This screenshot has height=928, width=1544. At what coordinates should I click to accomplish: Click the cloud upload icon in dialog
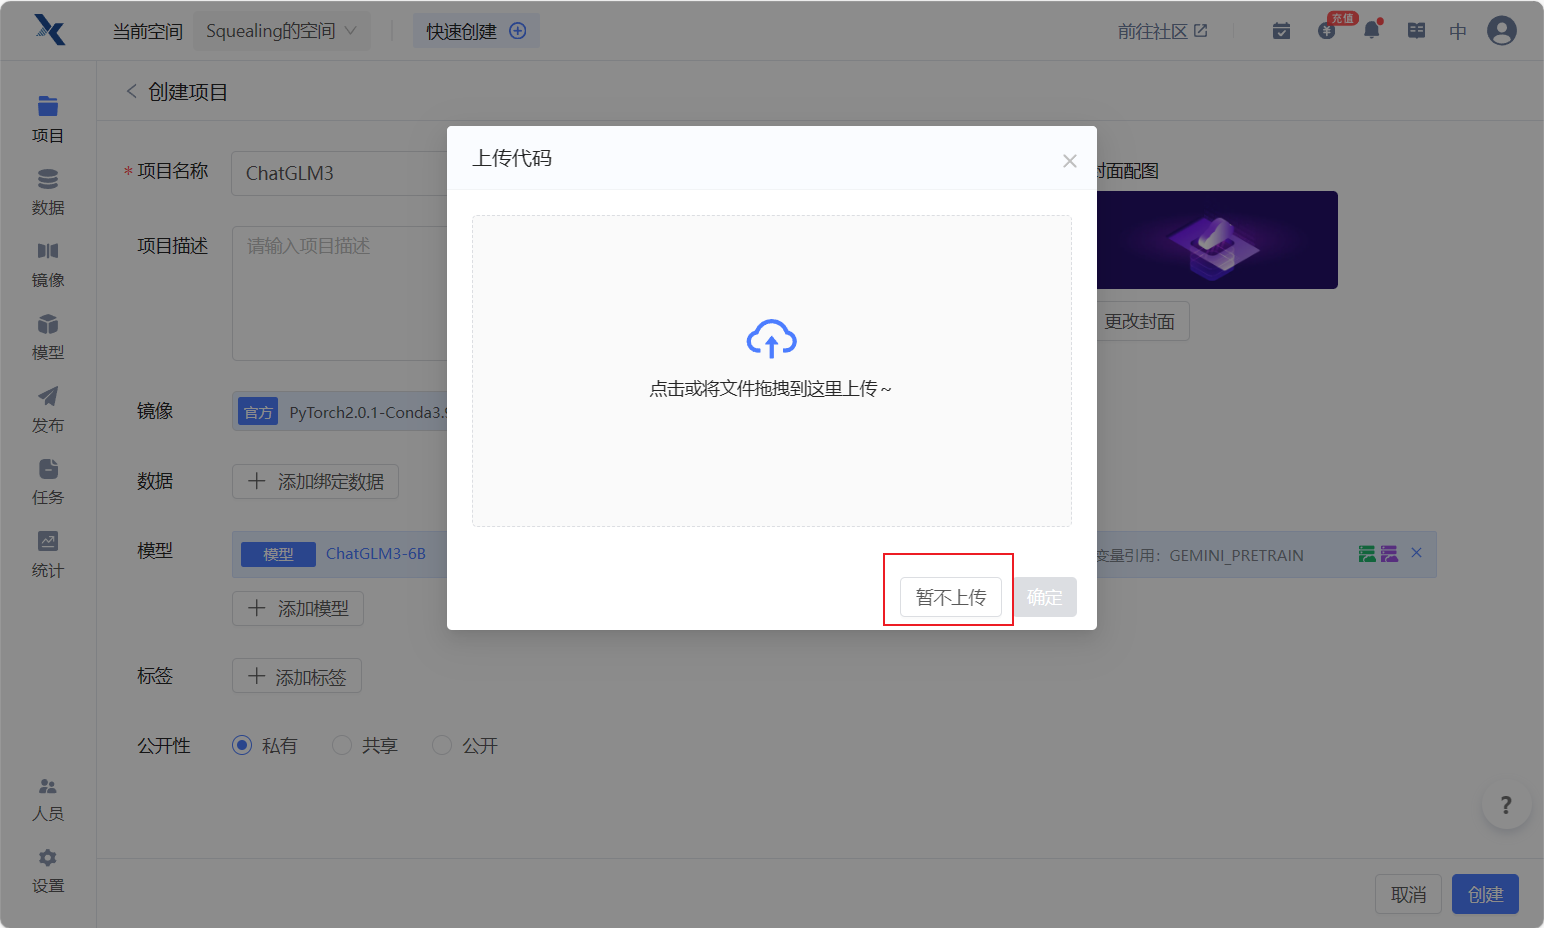pos(771,339)
